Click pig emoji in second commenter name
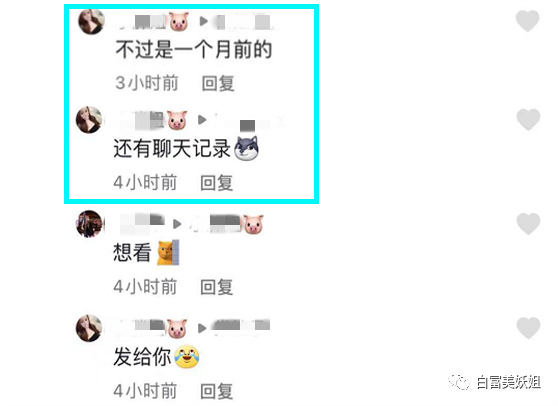The image size is (558, 406). tap(177, 120)
